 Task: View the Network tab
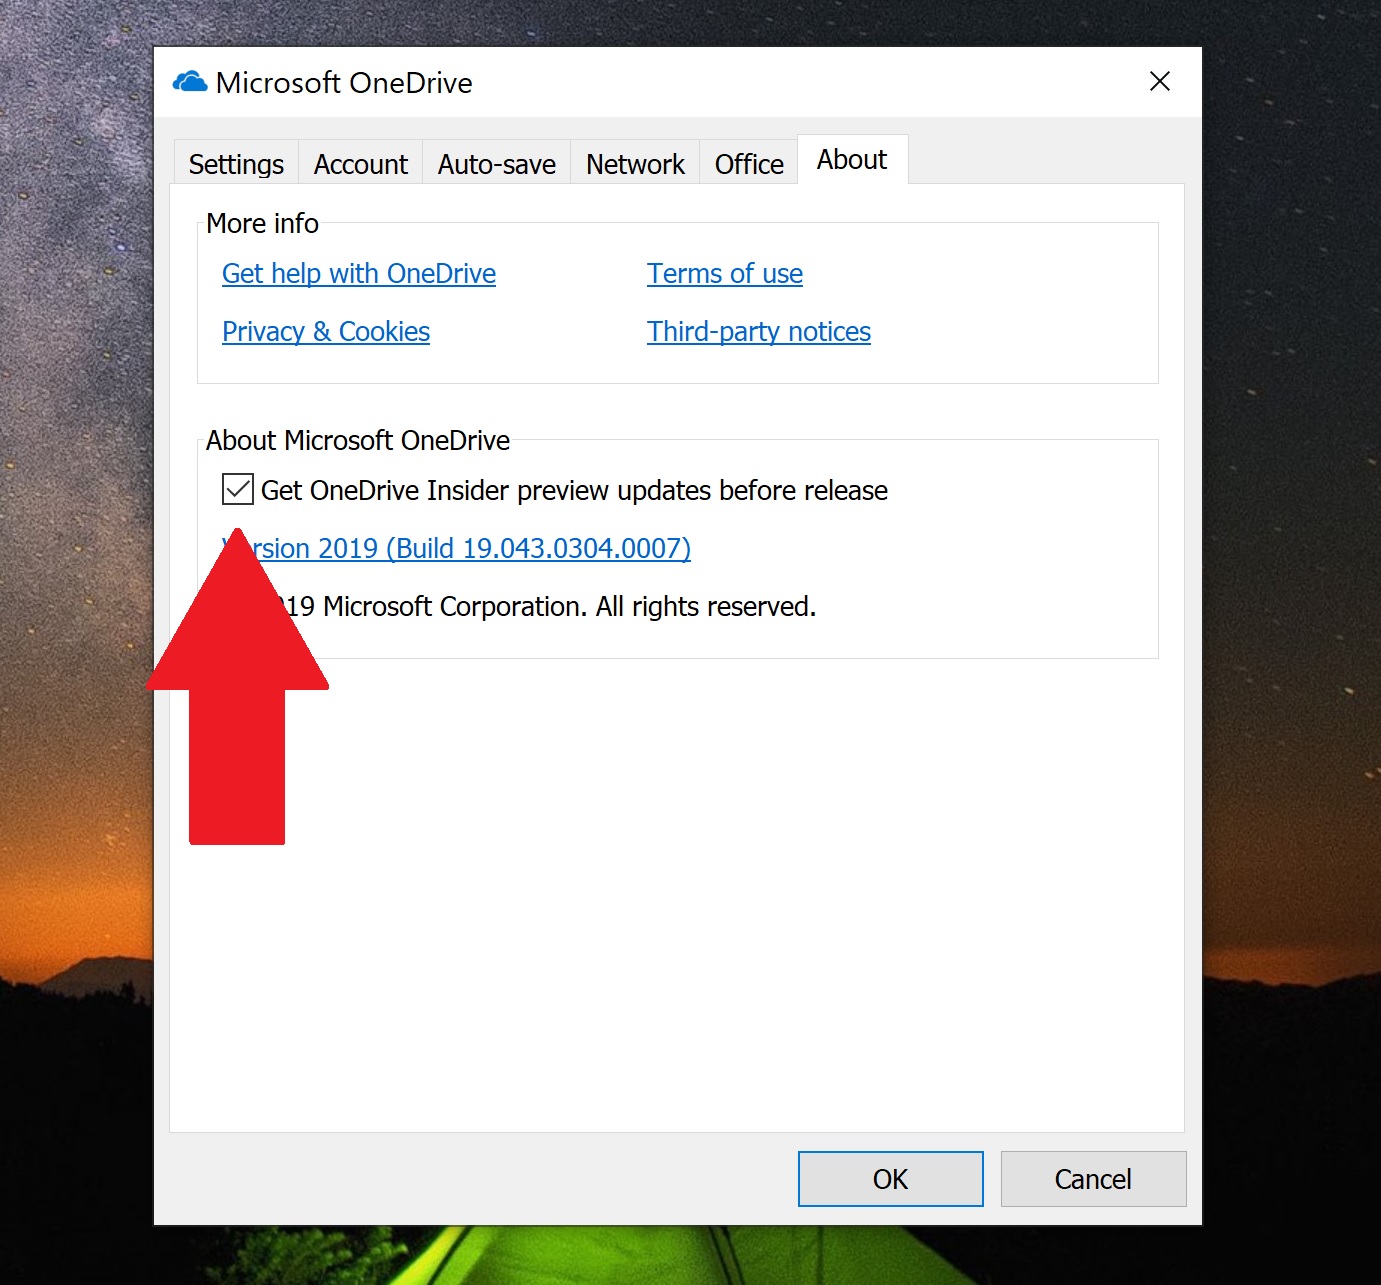pos(634,163)
